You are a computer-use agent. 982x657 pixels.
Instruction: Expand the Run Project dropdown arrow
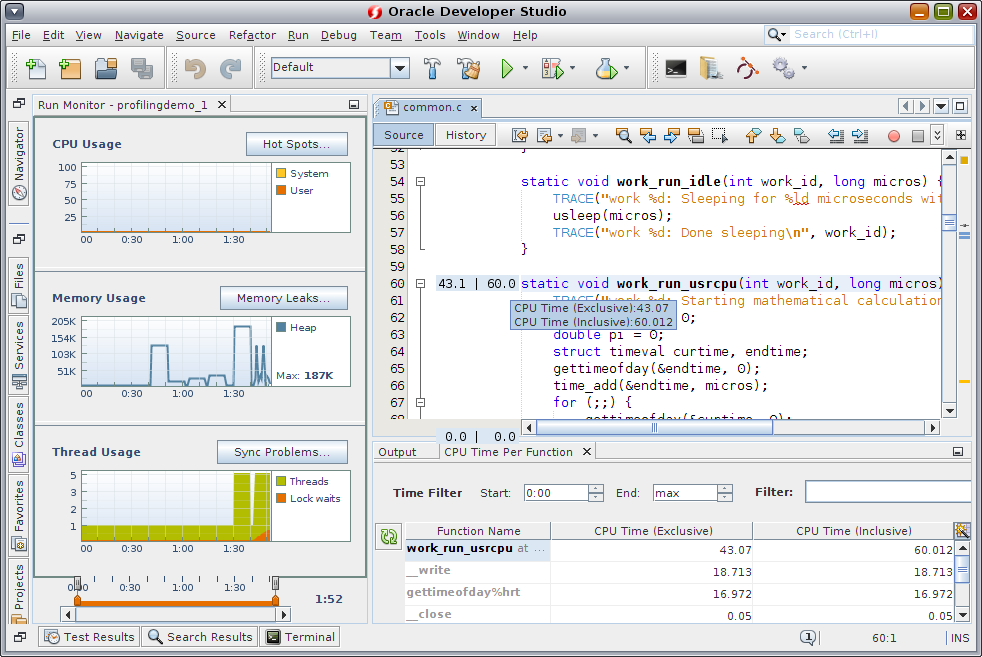(524, 68)
